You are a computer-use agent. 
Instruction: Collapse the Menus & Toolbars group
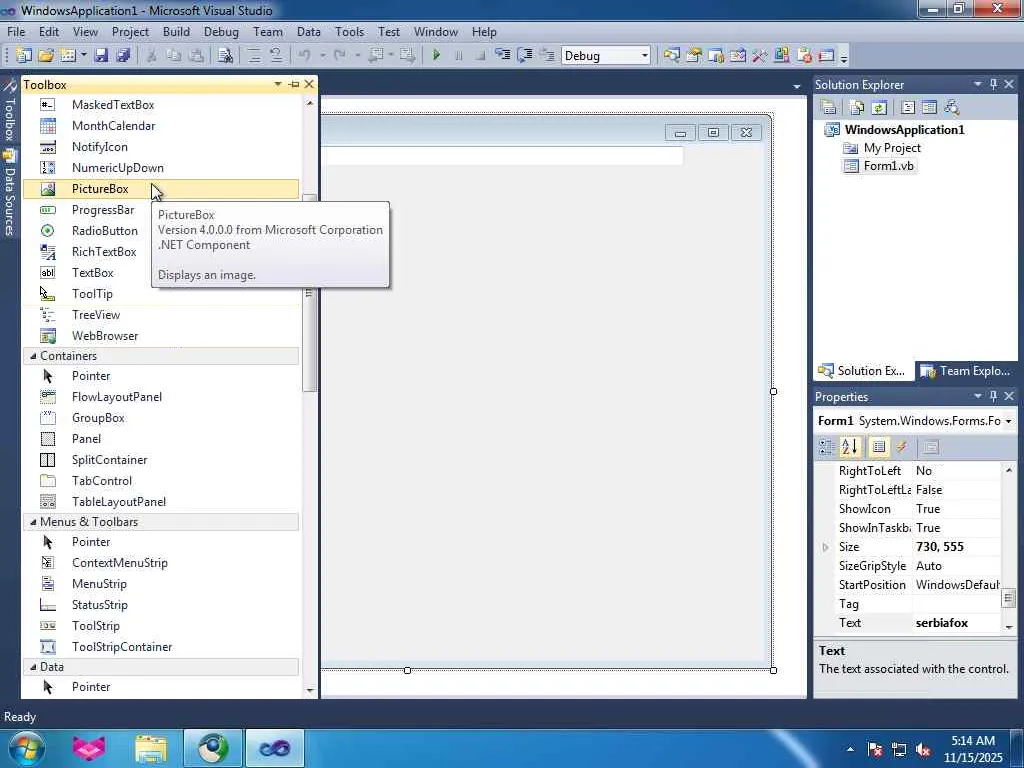click(33, 522)
